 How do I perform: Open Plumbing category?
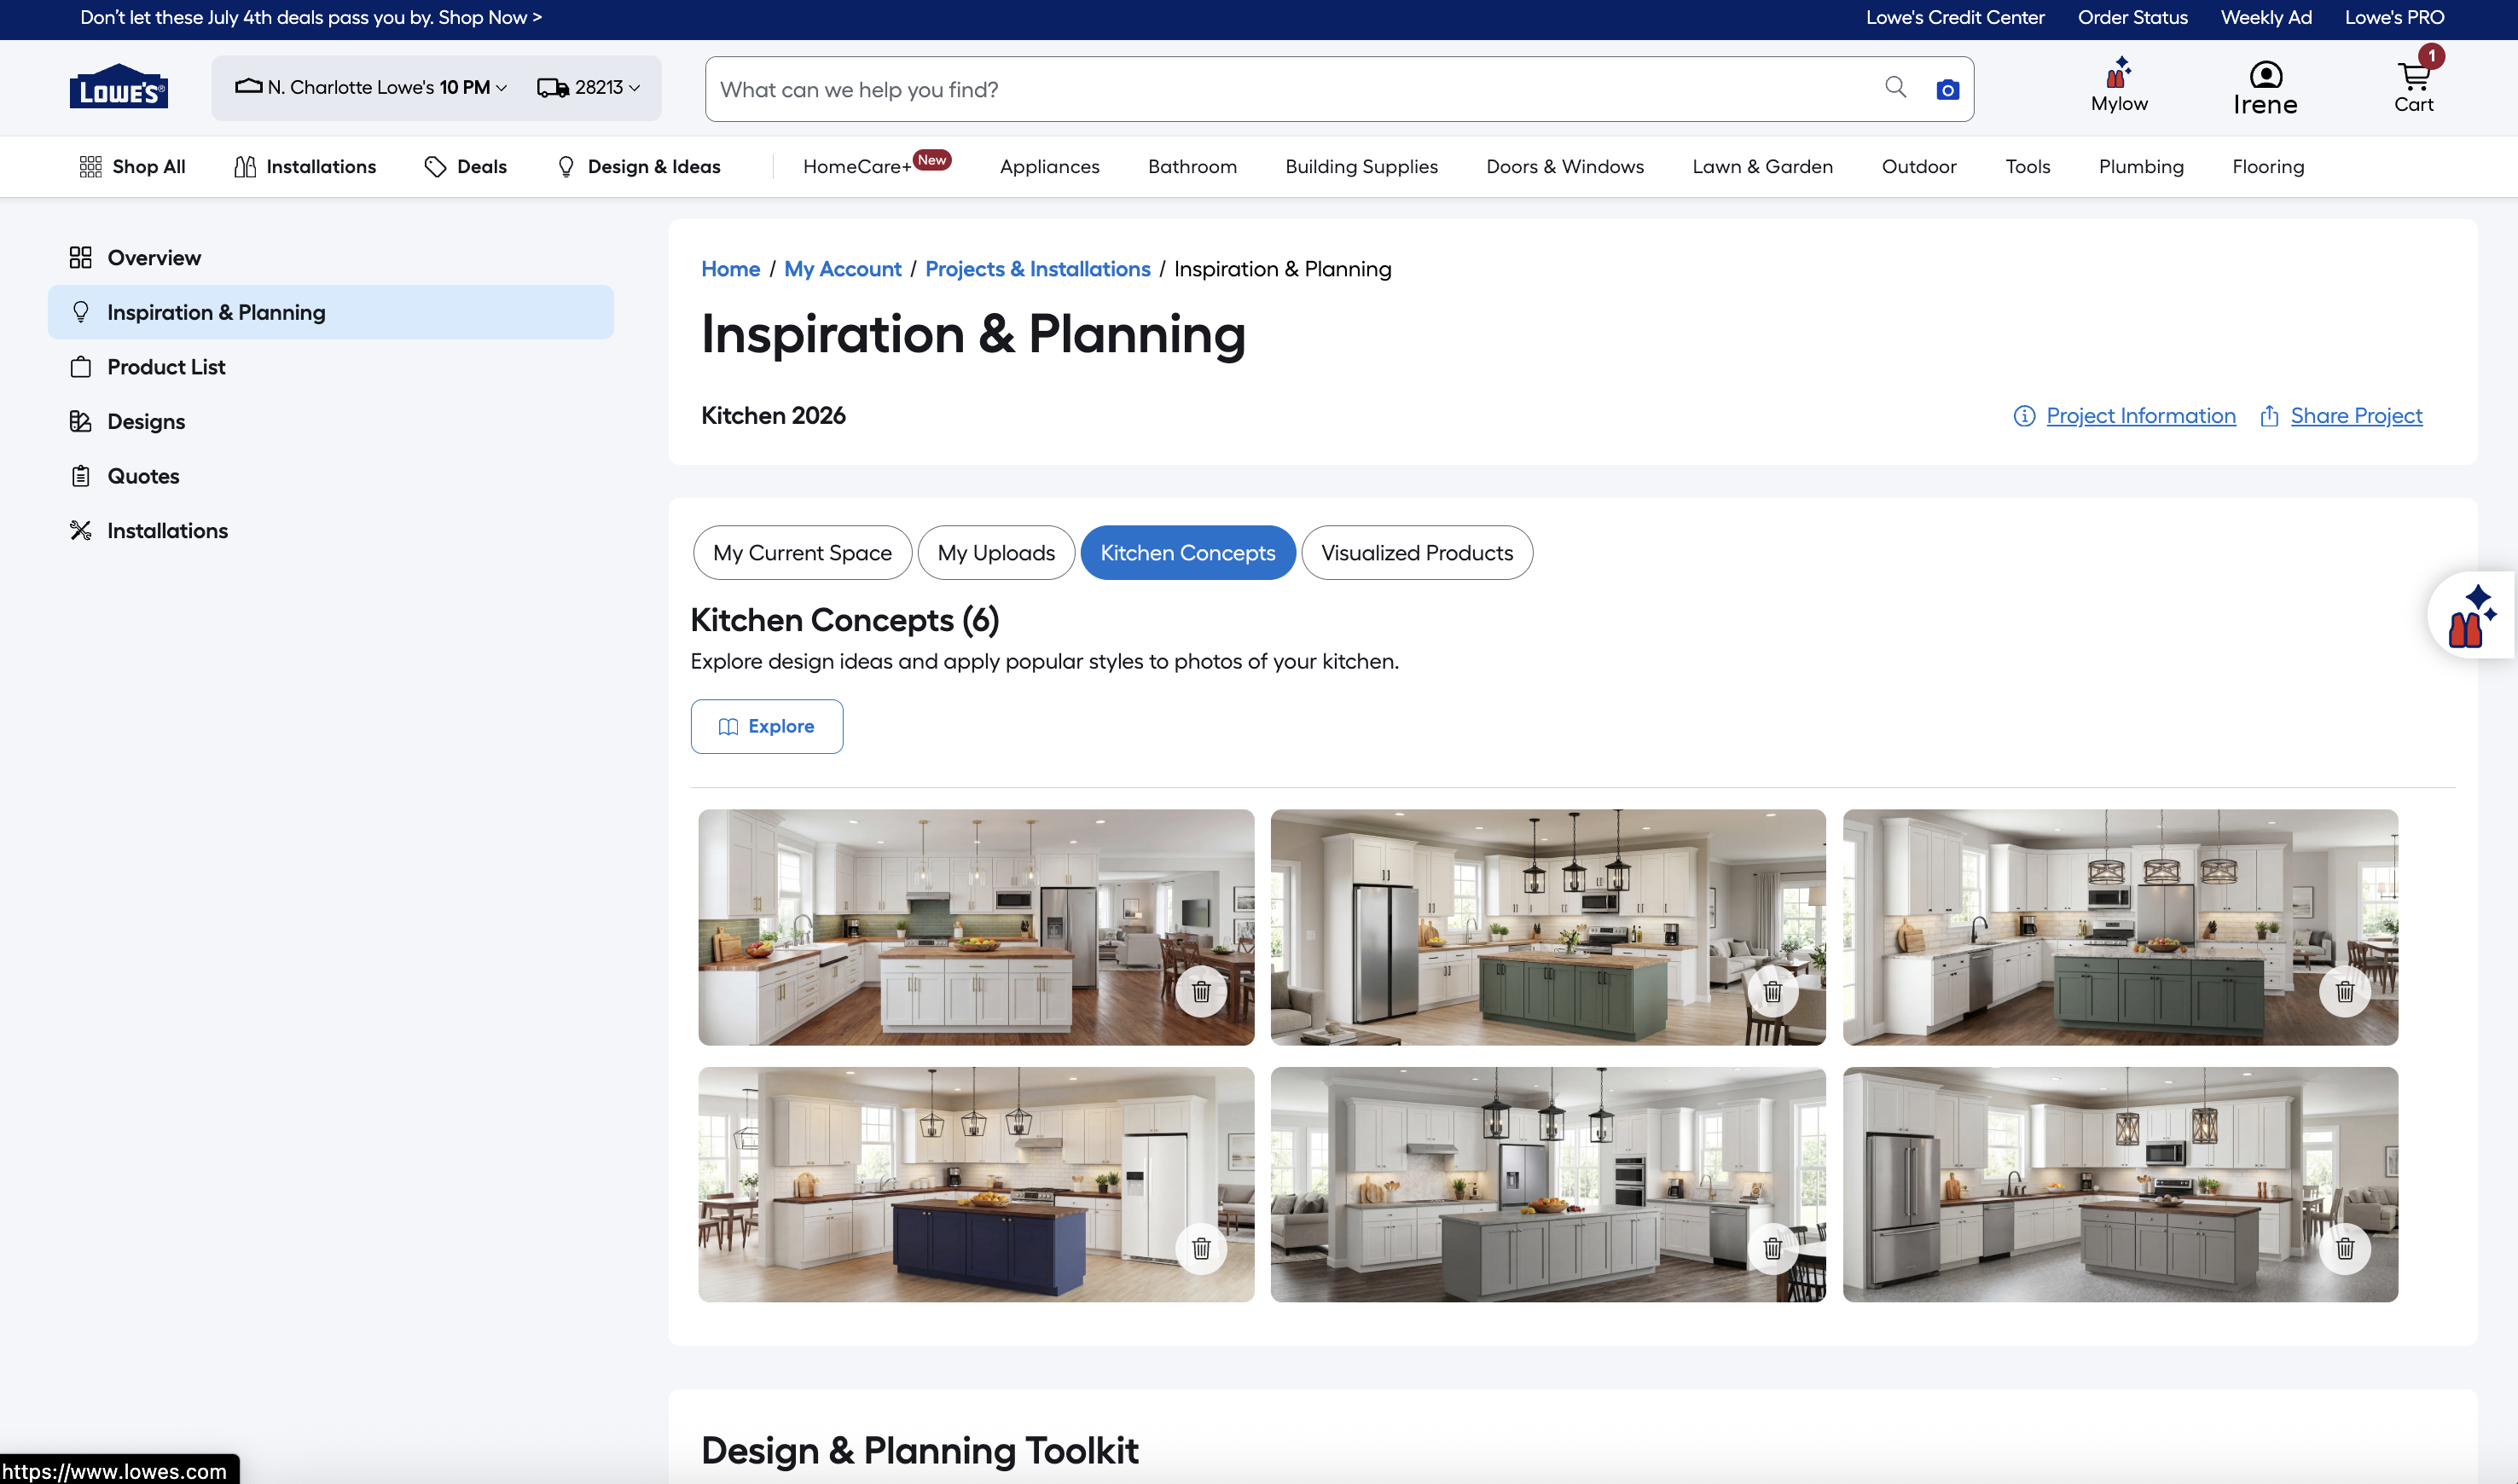(2141, 167)
